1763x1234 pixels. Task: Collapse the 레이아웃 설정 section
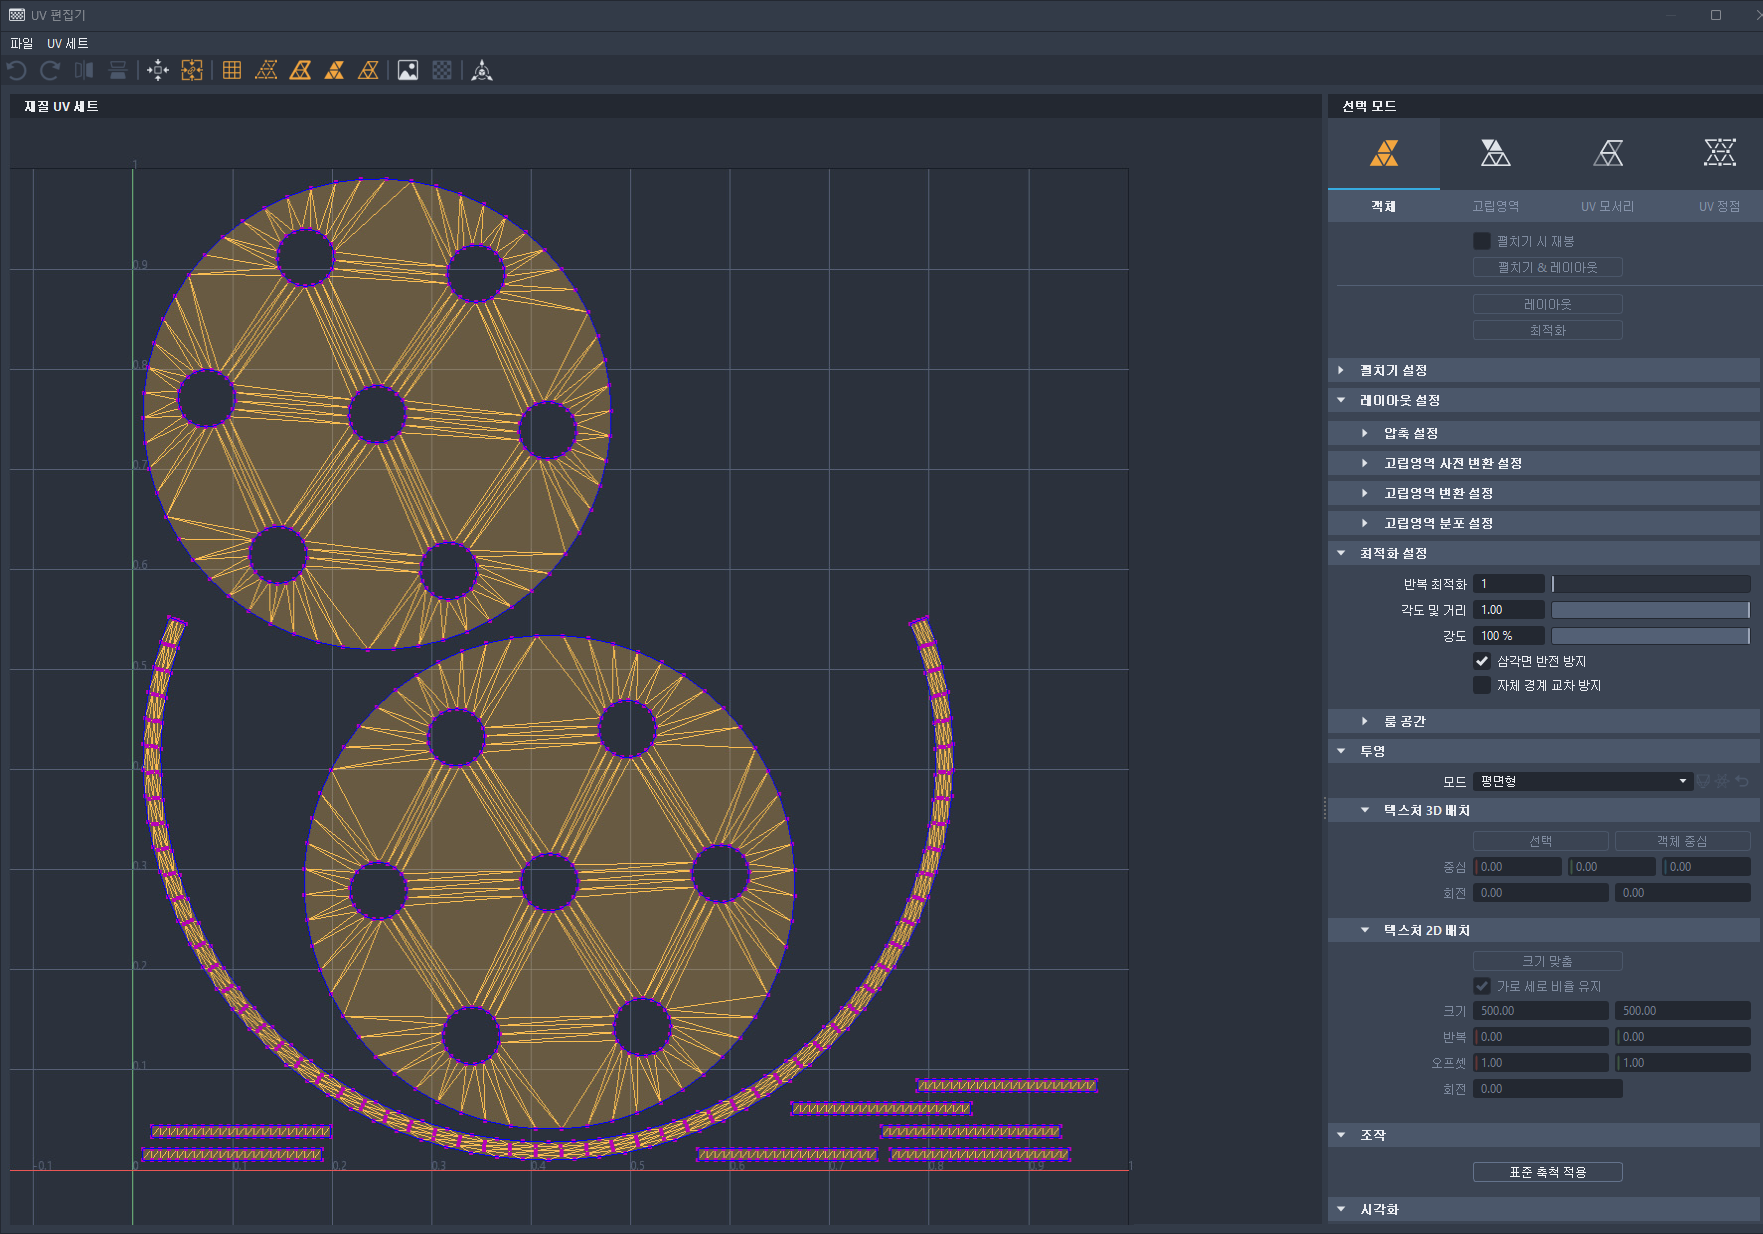(x=1544, y=400)
